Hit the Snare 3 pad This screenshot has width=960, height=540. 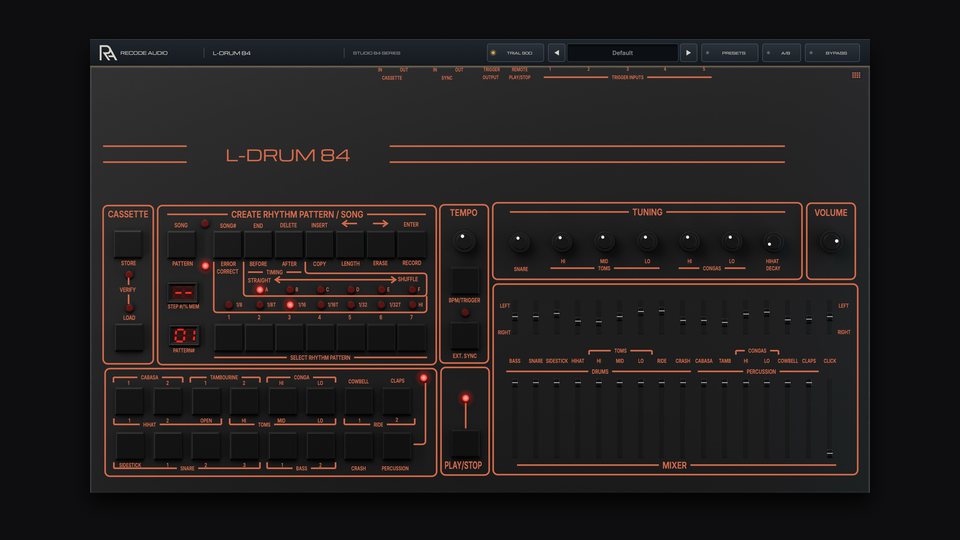pyautogui.click(x=244, y=447)
